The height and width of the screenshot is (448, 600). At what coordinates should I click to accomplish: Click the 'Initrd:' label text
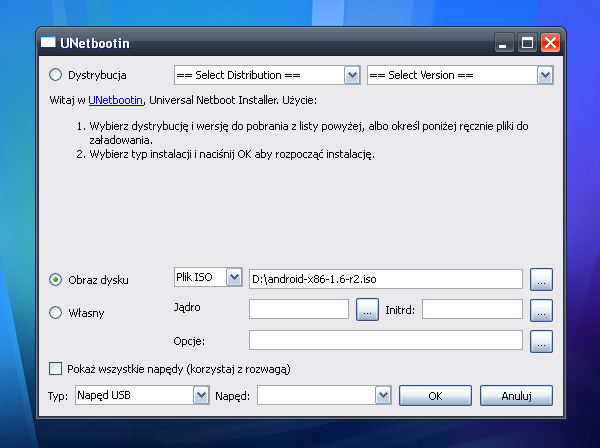pyautogui.click(x=400, y=310)
